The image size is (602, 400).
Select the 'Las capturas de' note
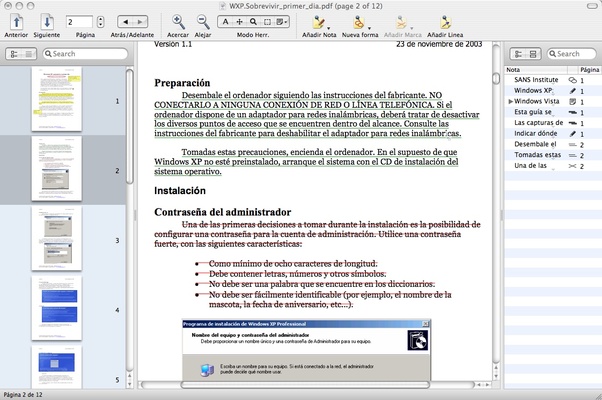pyautogui.click(x=553, y=123)
